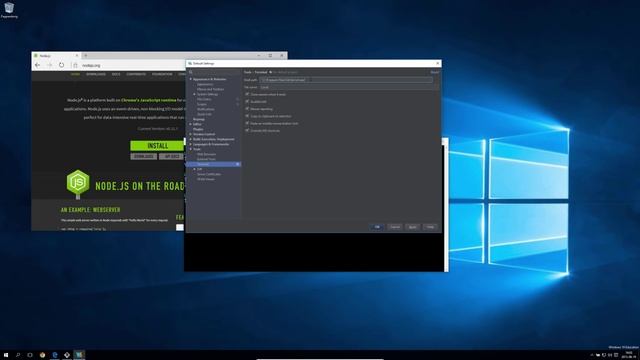This screenshot has width=640, height=360.
Task: Open COMMUNITY in nodejs.org navigation
Action: (x=136, y=74)
